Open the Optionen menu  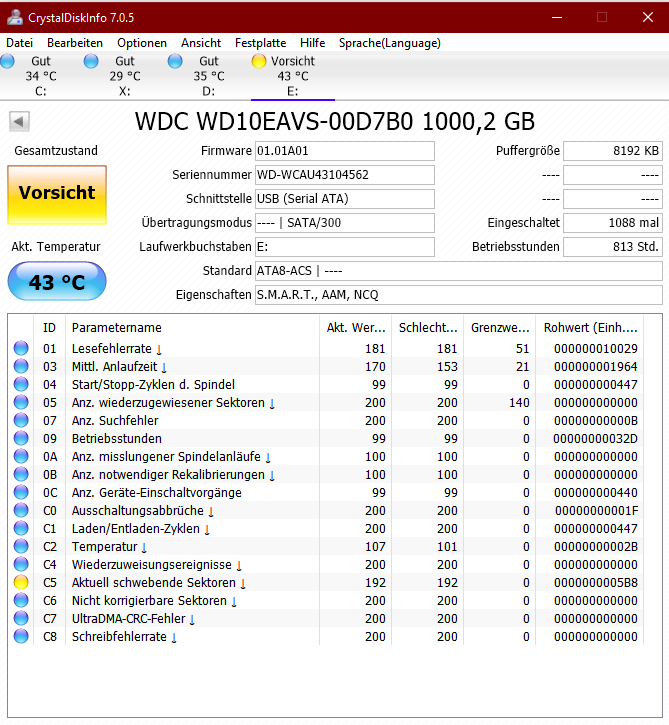[x=142, y=43]
